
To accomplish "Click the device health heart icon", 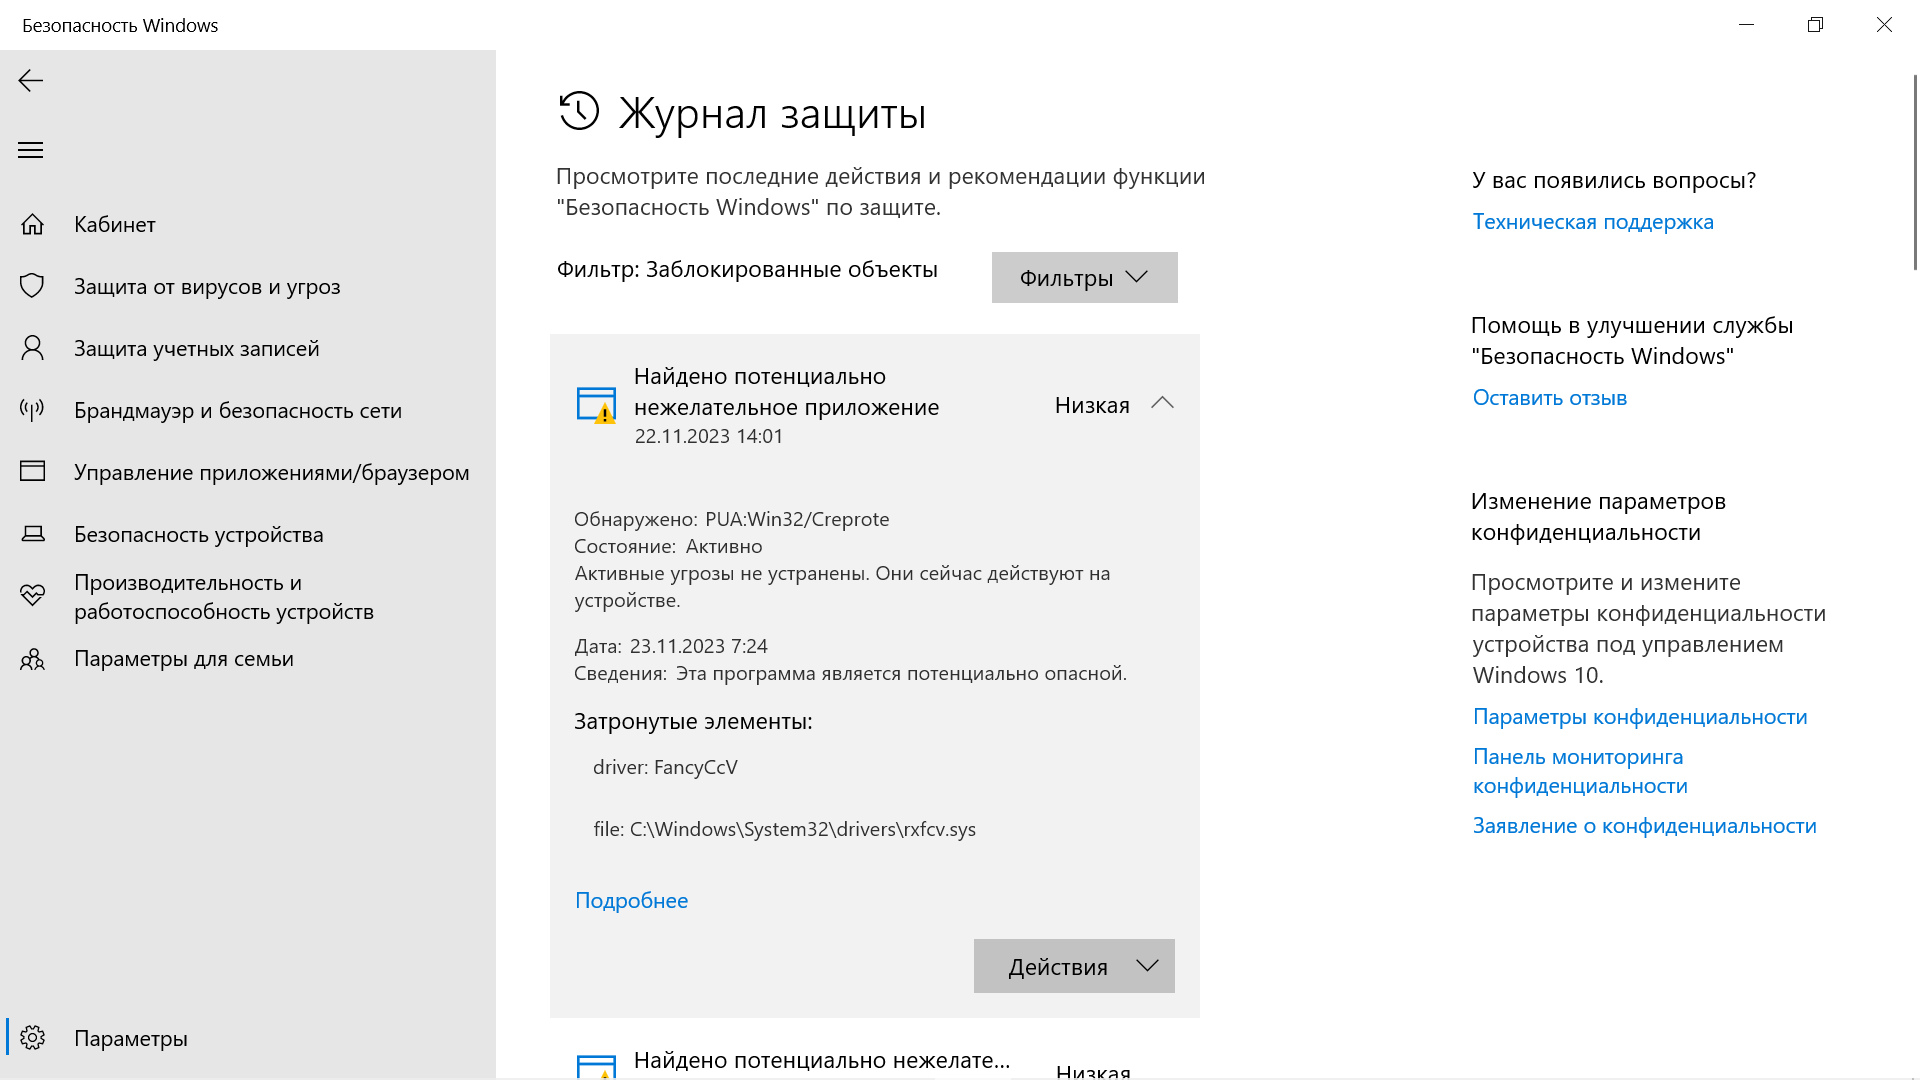I will tap(32, 596).
